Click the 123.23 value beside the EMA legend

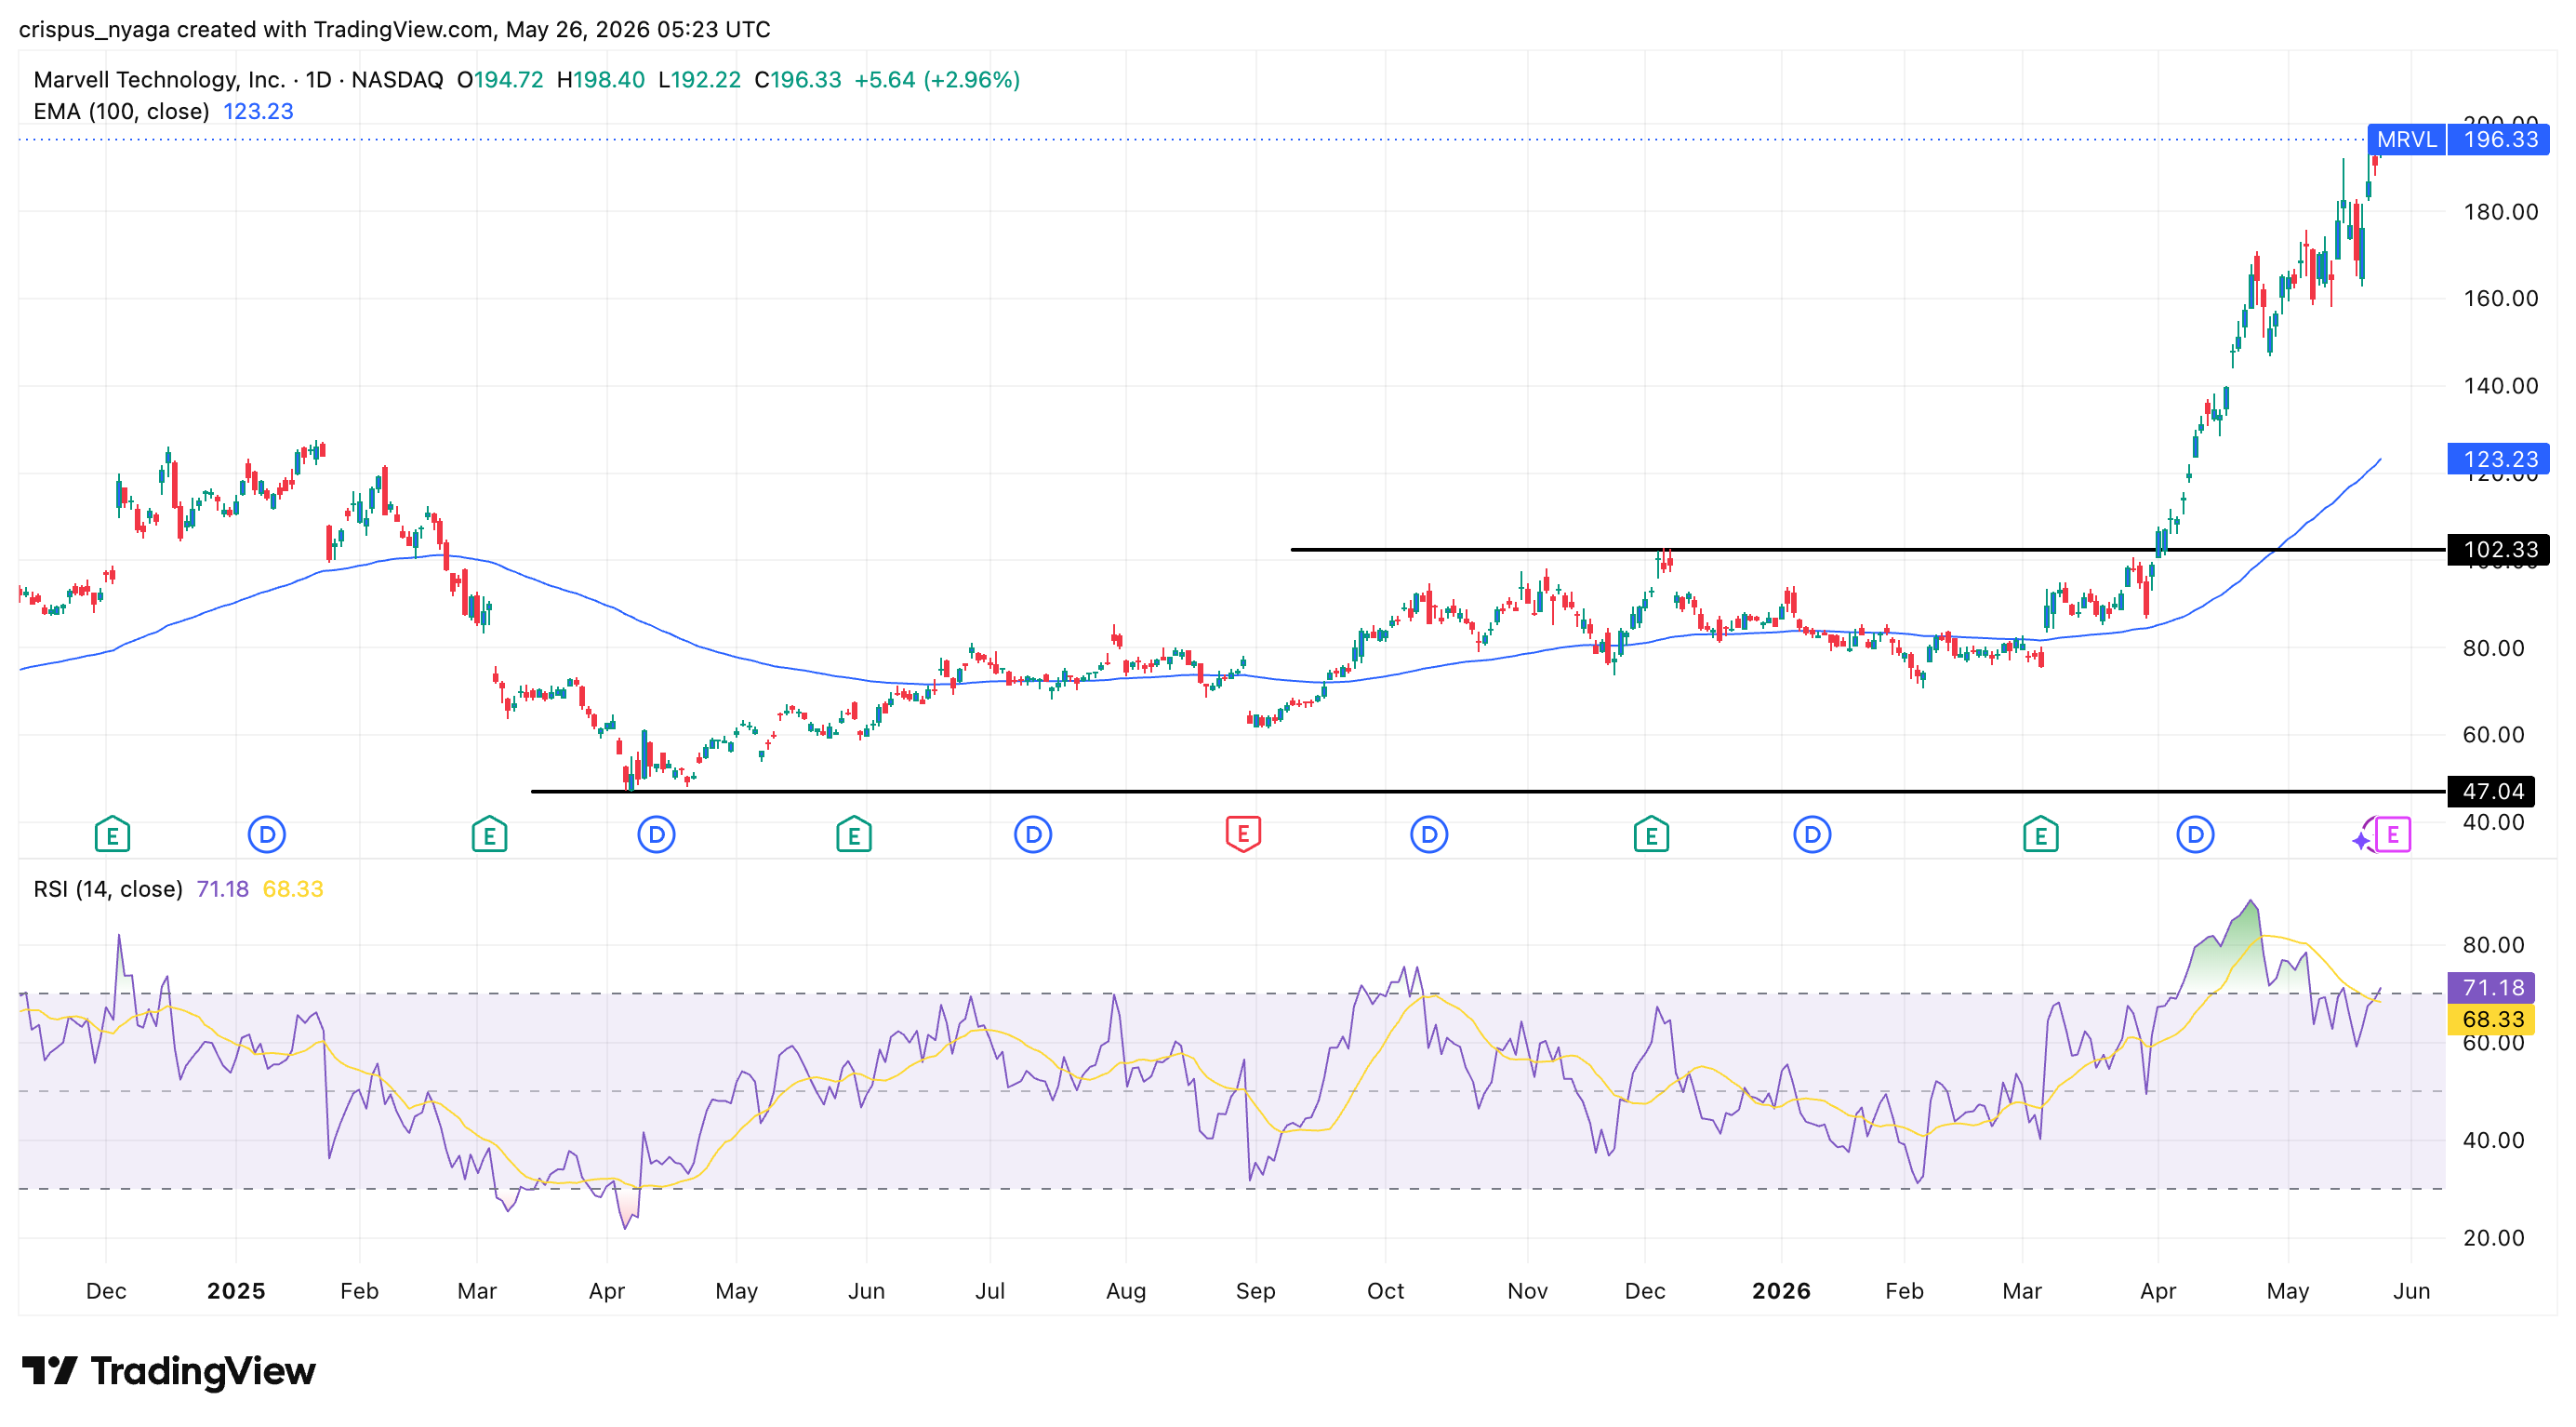point(258,111)
